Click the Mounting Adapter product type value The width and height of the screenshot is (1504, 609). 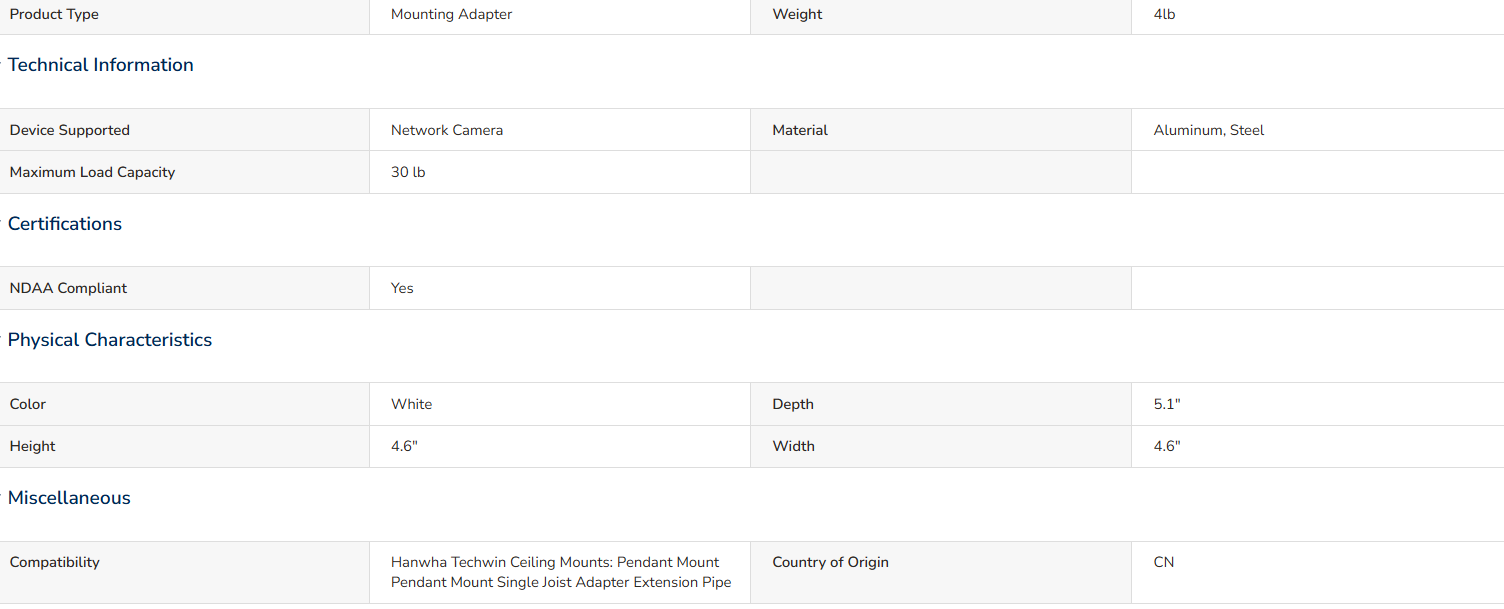[x=452, y=14]
